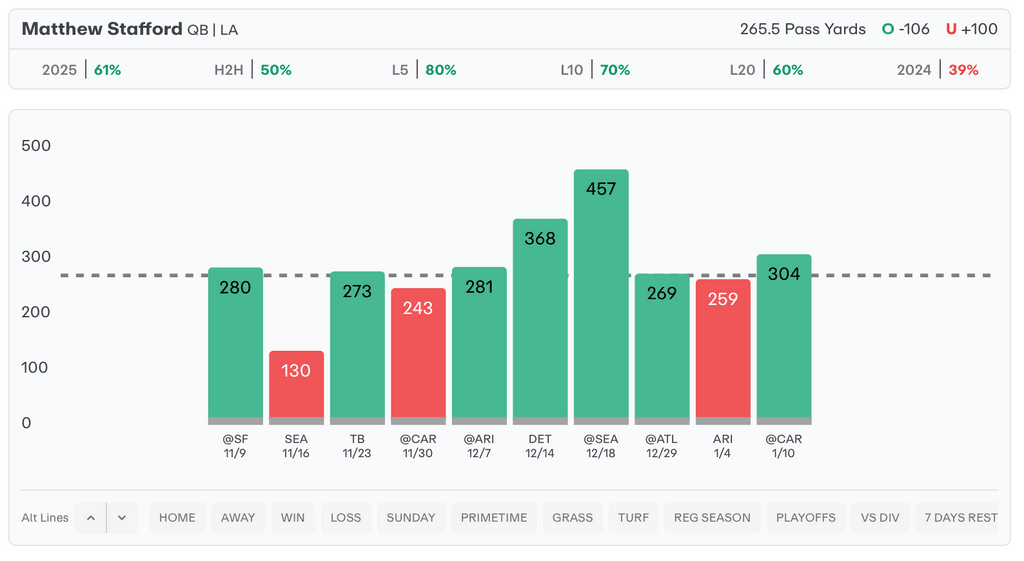
Task: Toggle the VS DIV filter
Action: [880, 518]
